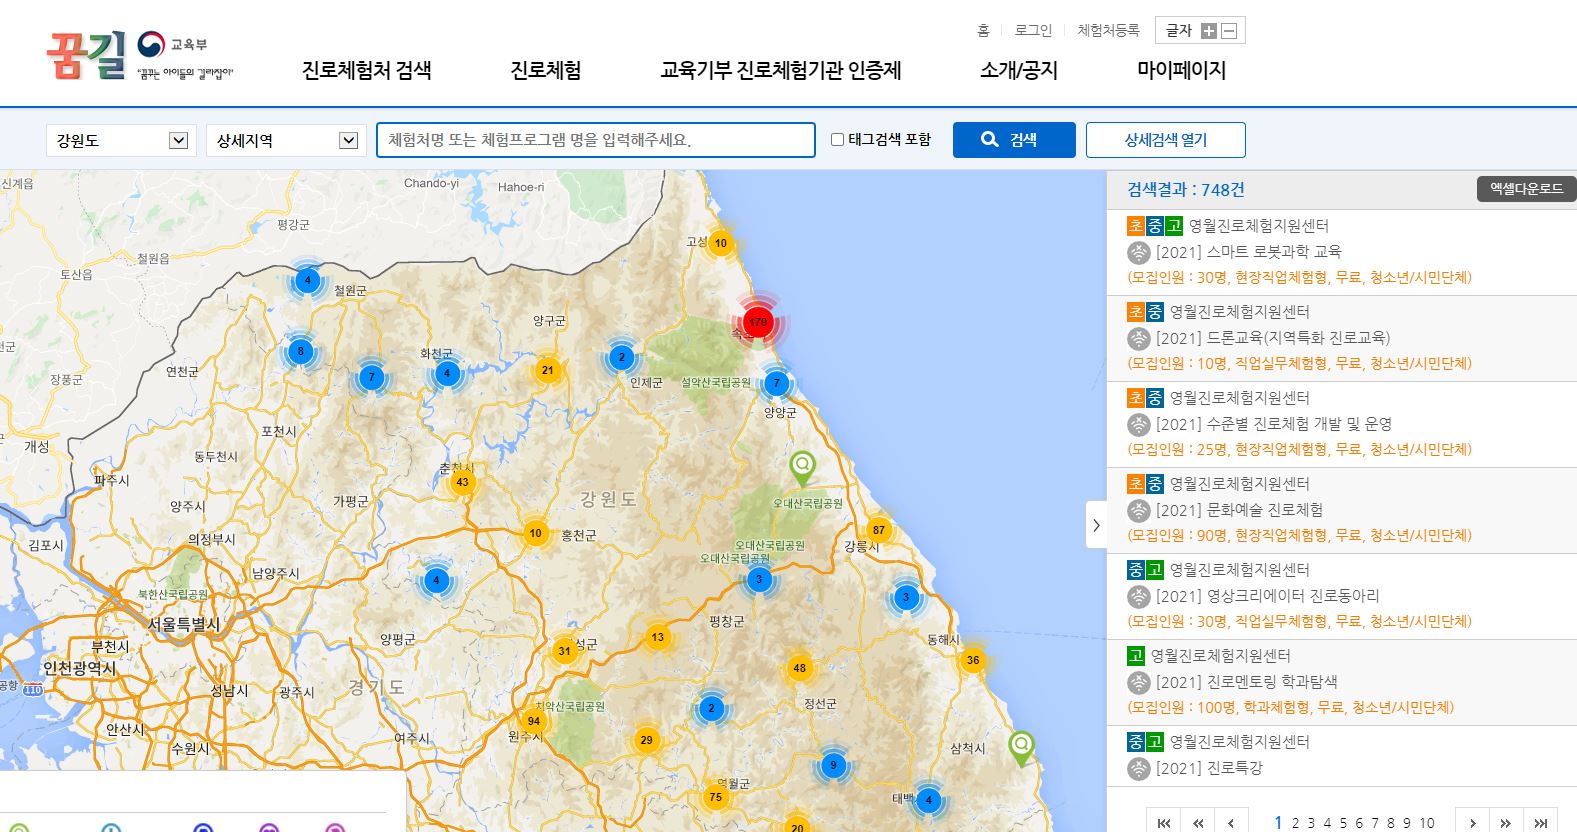1577x832 pixels.
Task: Click the blue 9 cluster marker
Action: click(833, 766)
